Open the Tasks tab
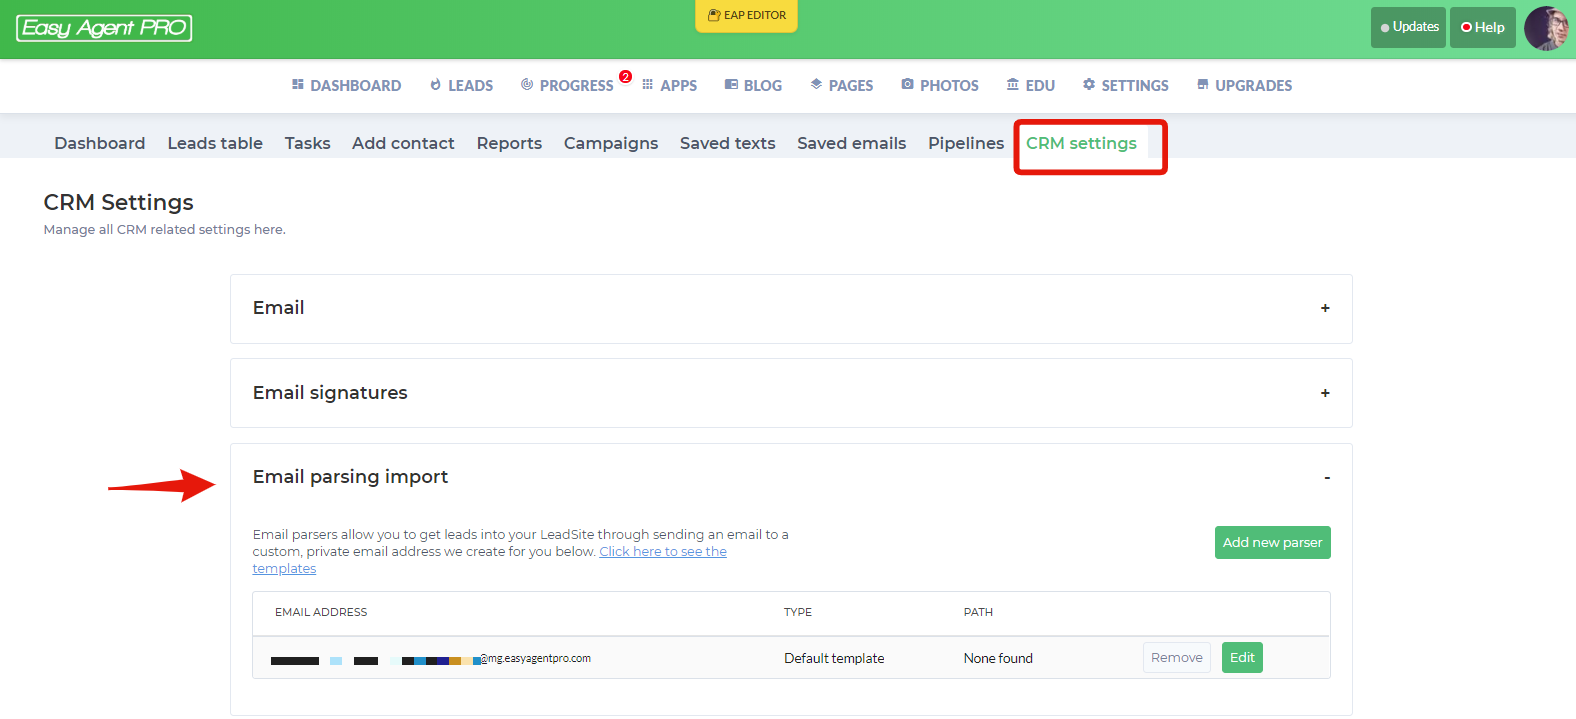1576x719 pixels. (x=307, y=143)
